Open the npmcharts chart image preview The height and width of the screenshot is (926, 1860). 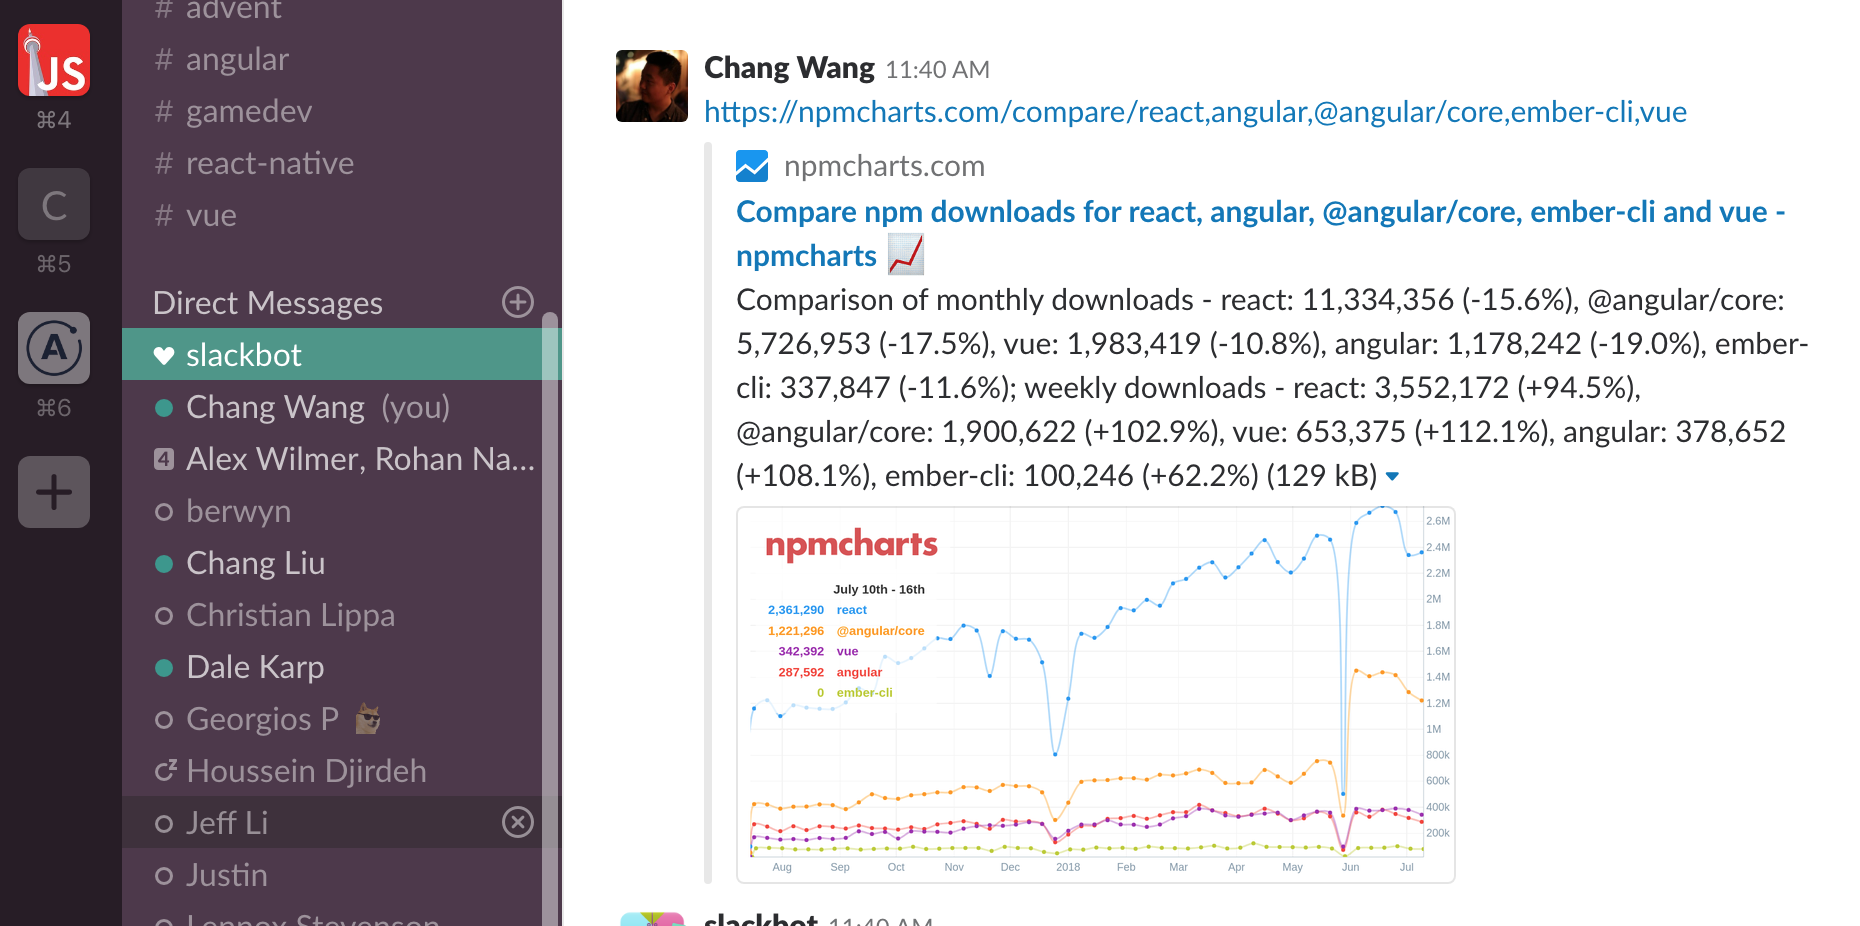[x=1096, y=695]
